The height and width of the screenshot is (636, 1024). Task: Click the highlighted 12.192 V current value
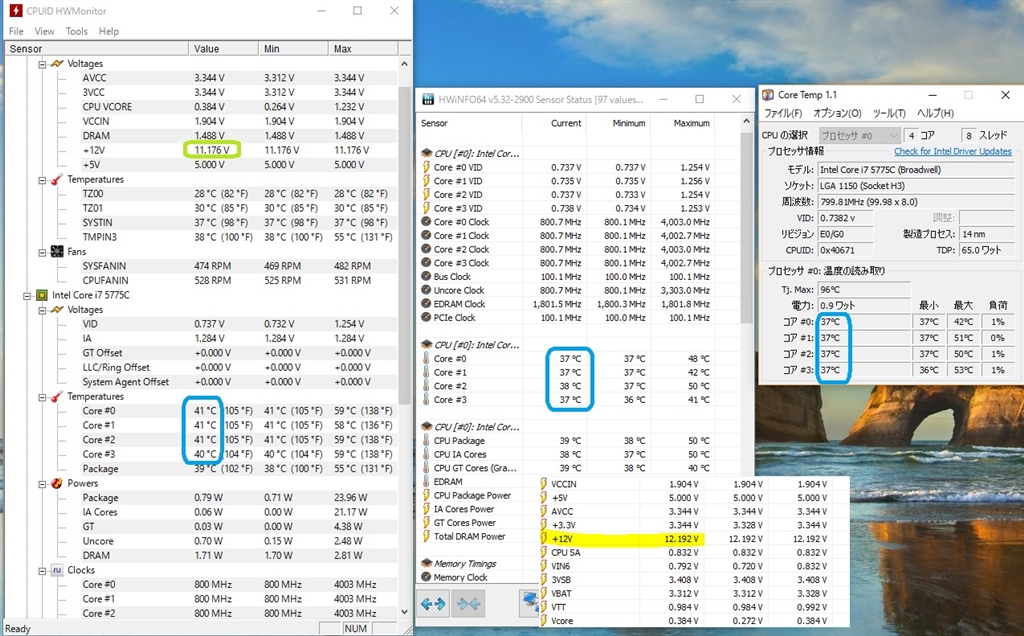pyautogui.click(x=681, y=539)
